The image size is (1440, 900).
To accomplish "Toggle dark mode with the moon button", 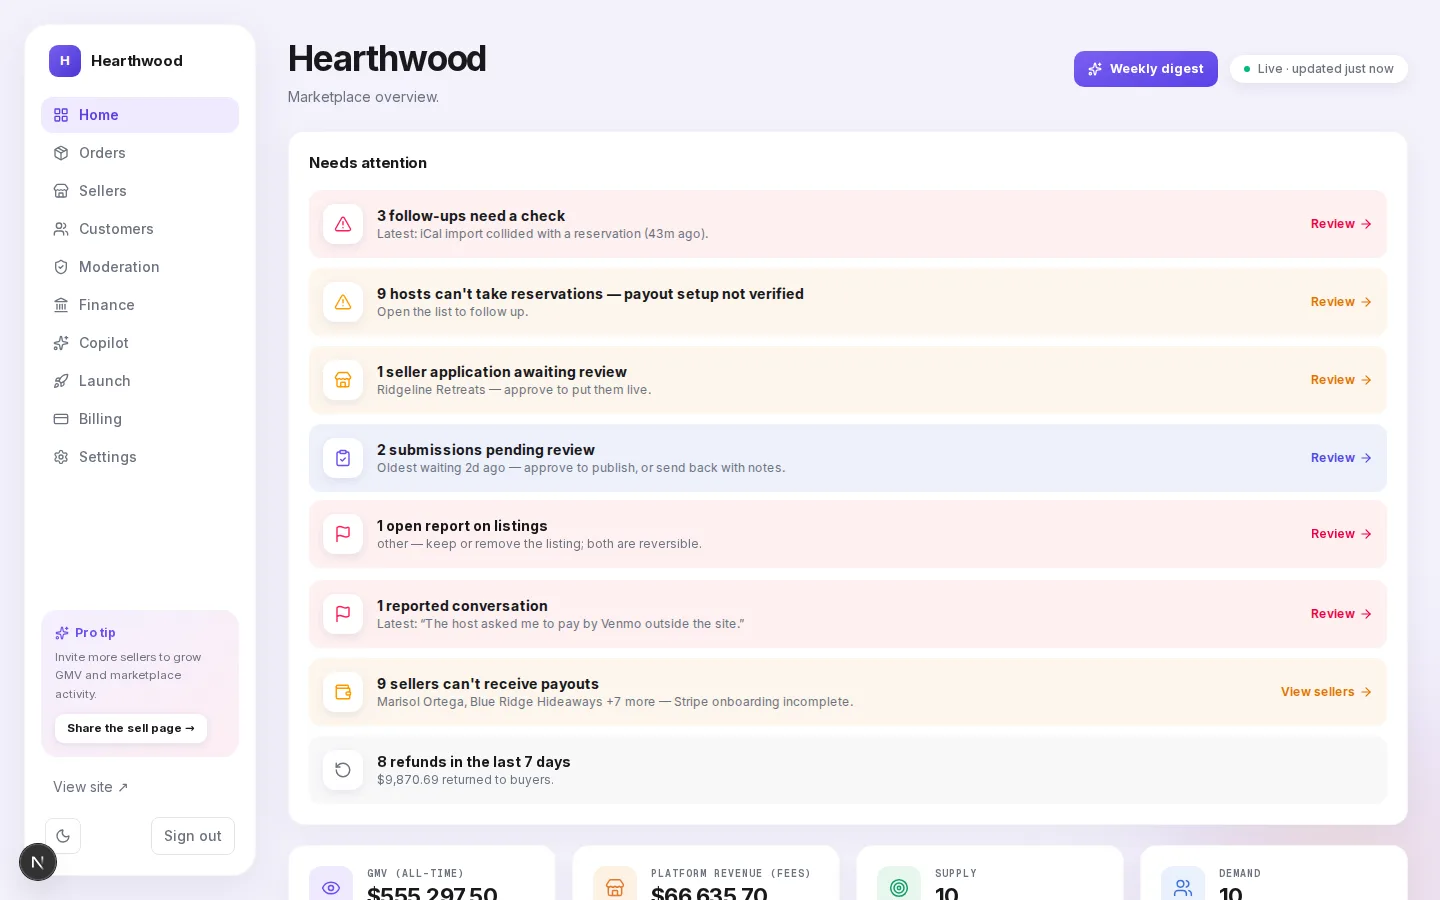I will 63,836.
